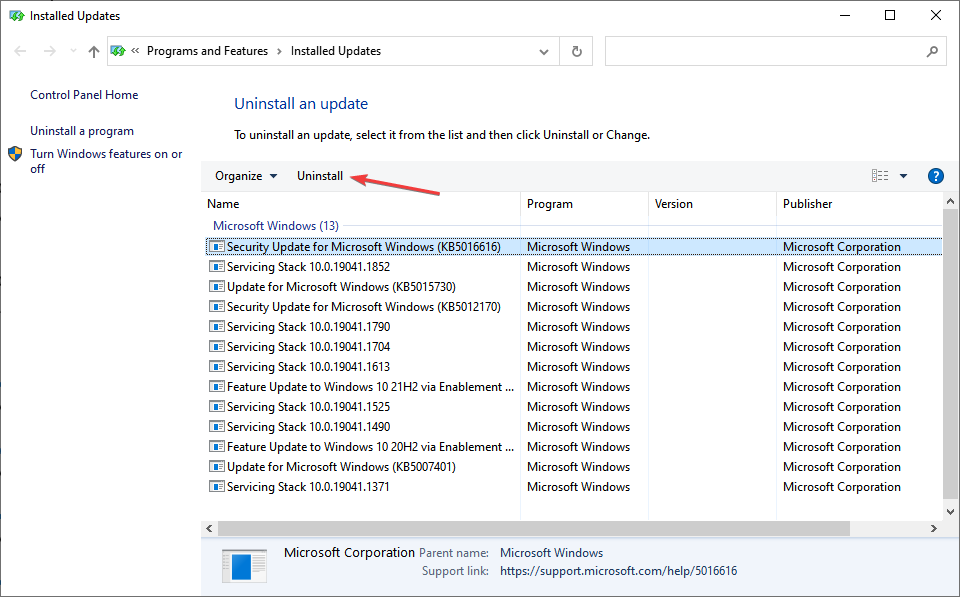This screenshot has height=597, width=960.
Task: Click the back navigation arrow
Action: click(20, 51)
